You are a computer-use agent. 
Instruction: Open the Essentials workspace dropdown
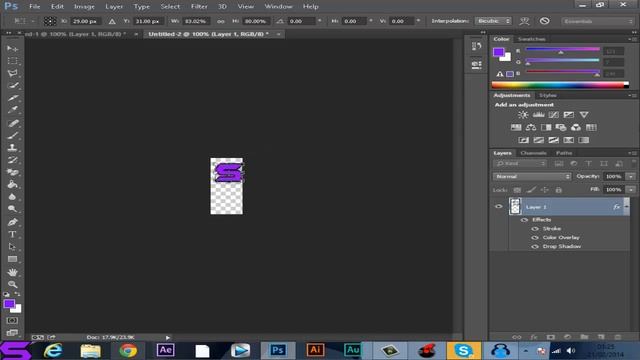pos(598,21)
